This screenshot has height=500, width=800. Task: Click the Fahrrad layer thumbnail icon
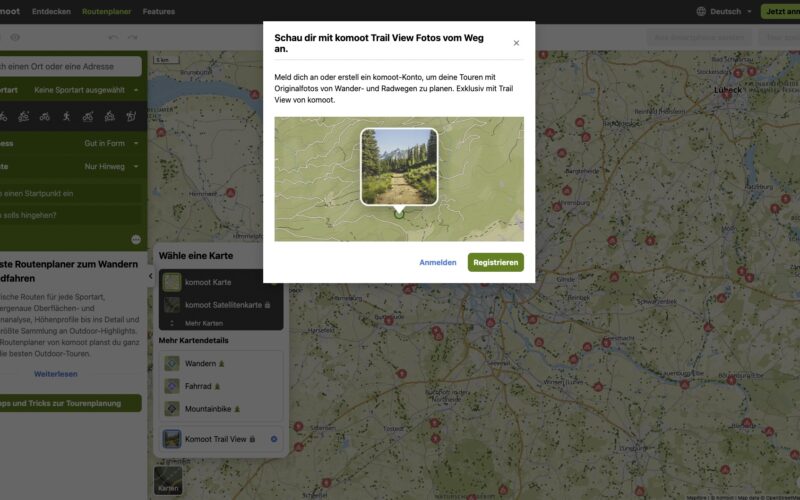click(172, 386)
